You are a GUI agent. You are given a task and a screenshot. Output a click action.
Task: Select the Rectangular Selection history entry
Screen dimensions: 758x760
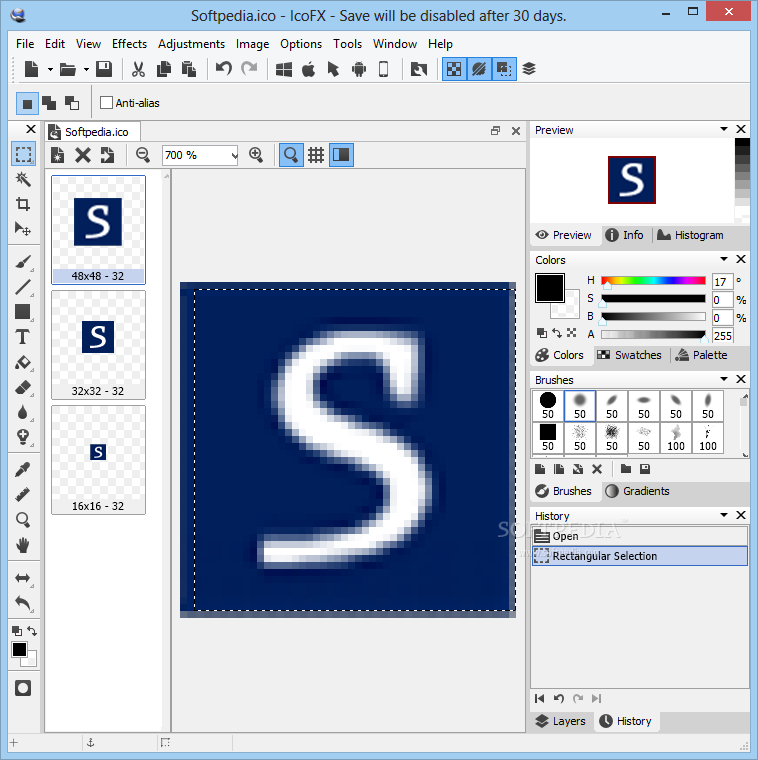[x=640, y=556]
